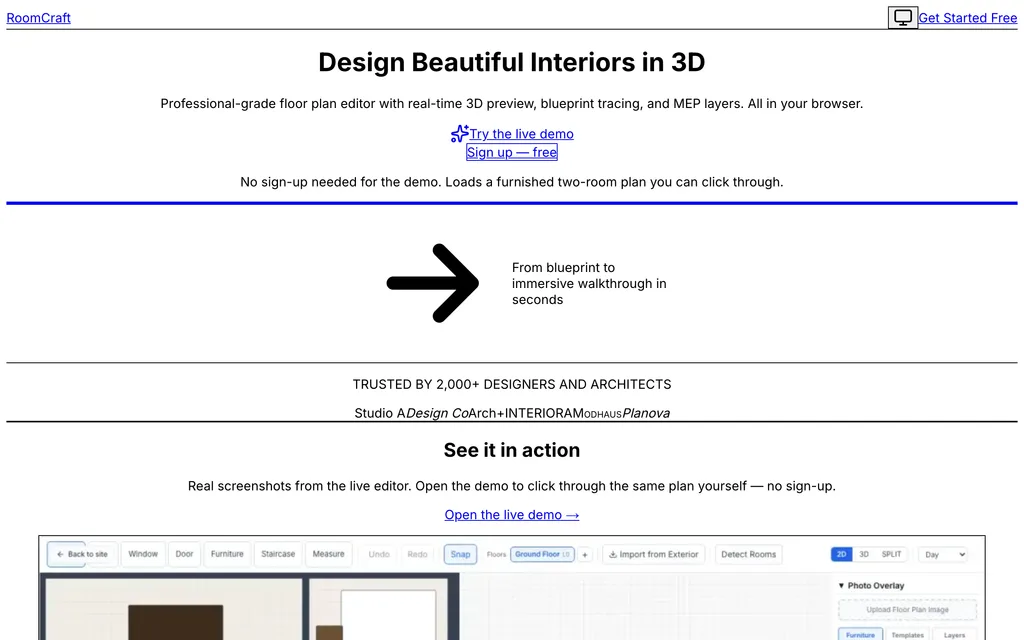
Task: Open Try the live demo link
Action: pyautogui.click(x=521, y=134)
